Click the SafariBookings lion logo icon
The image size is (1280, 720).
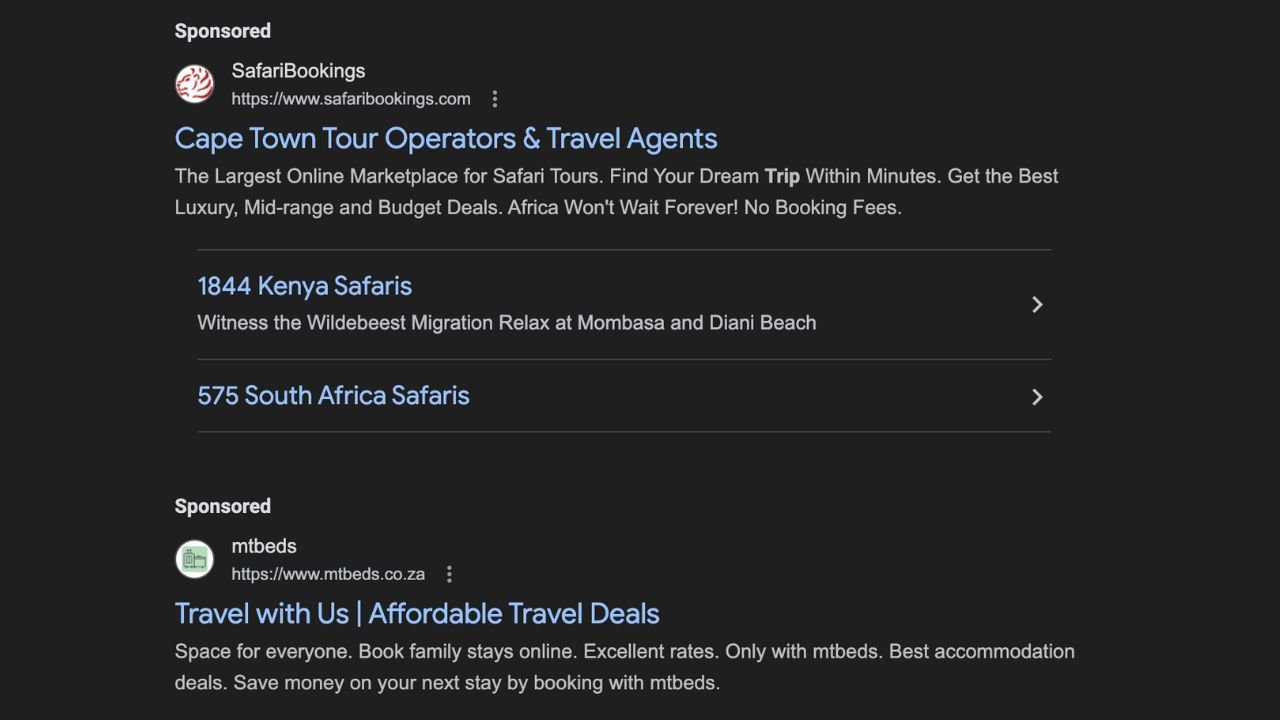[x=195, y=84]
